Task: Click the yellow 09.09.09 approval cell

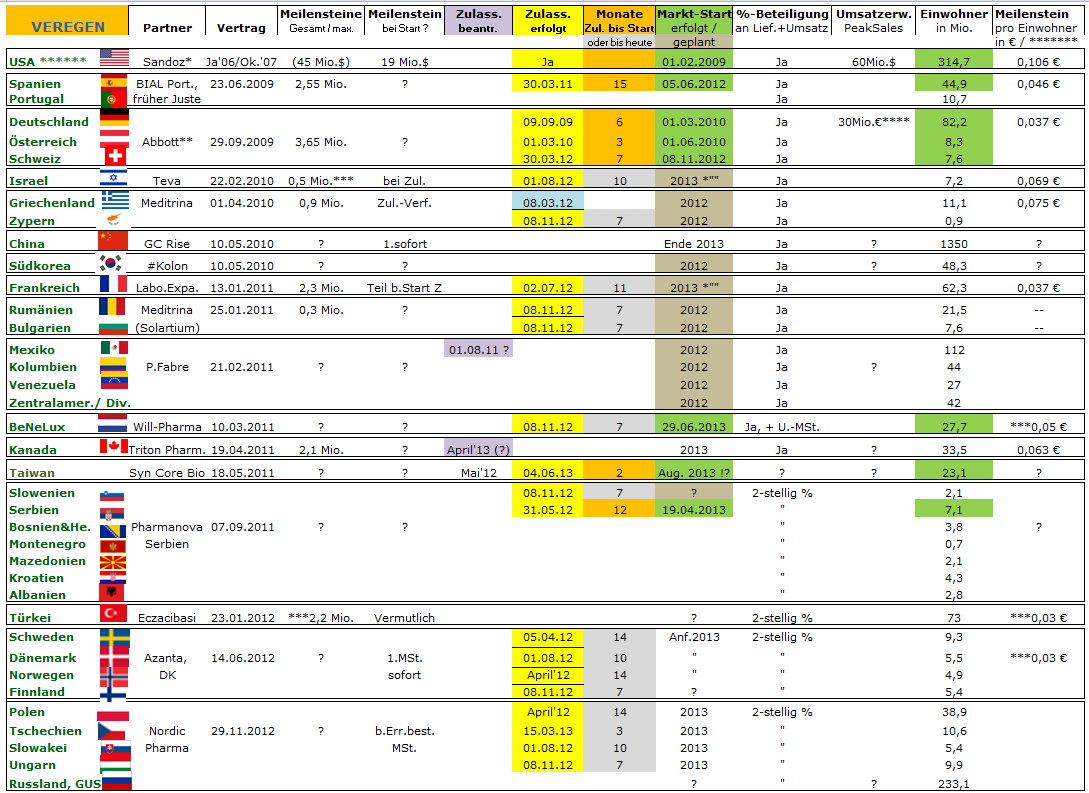Action: [x=548, y=122]
